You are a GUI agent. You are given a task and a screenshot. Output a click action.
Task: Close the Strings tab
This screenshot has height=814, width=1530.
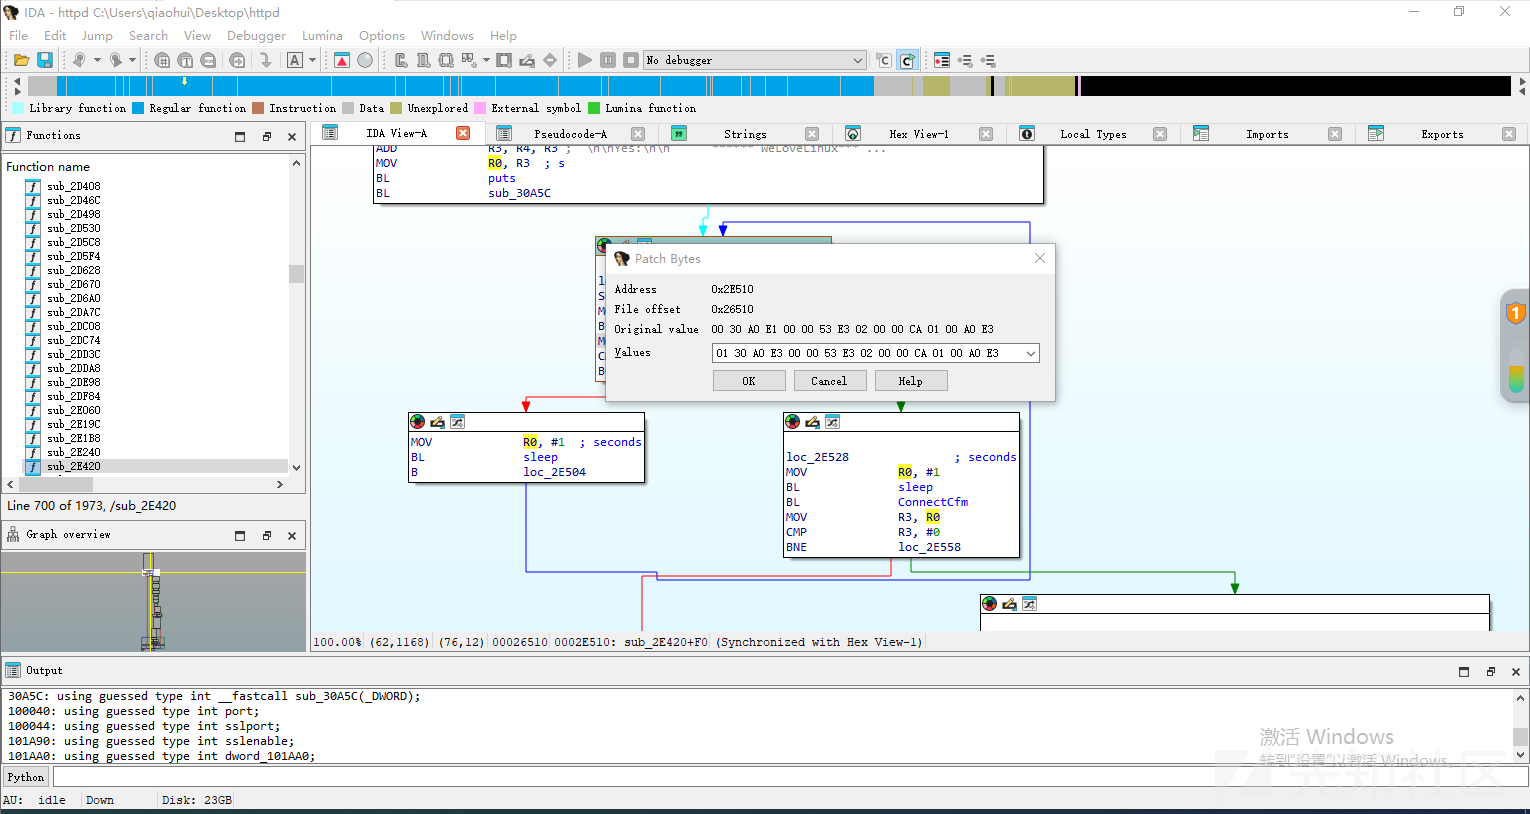click(x=812, y=134)
